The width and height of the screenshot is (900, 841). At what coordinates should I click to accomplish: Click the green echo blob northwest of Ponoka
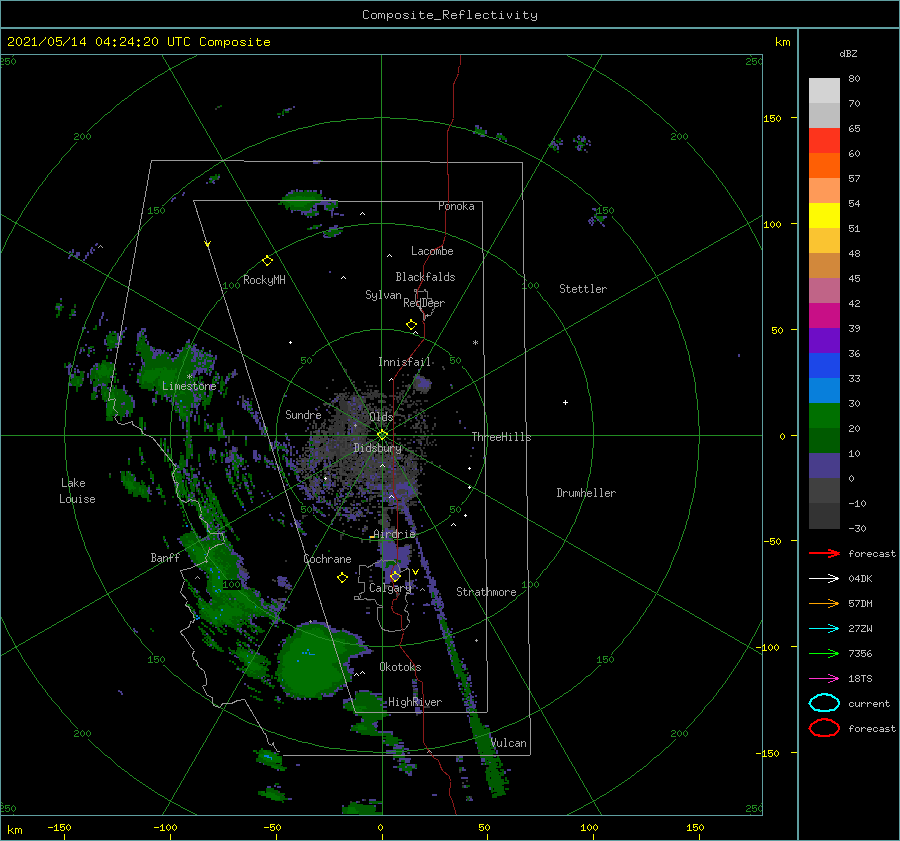(x=302, y=201)
